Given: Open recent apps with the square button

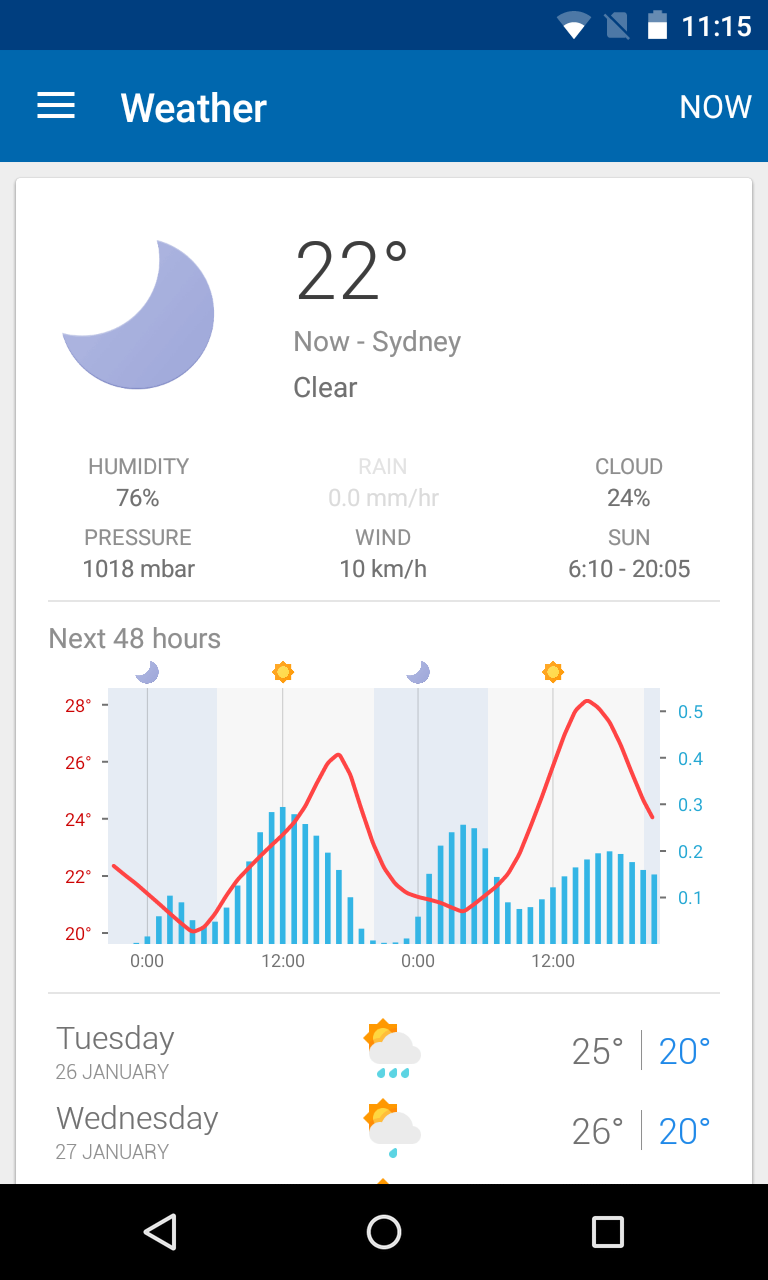Looking at the screenshot, I should [x=607, y=1232].
